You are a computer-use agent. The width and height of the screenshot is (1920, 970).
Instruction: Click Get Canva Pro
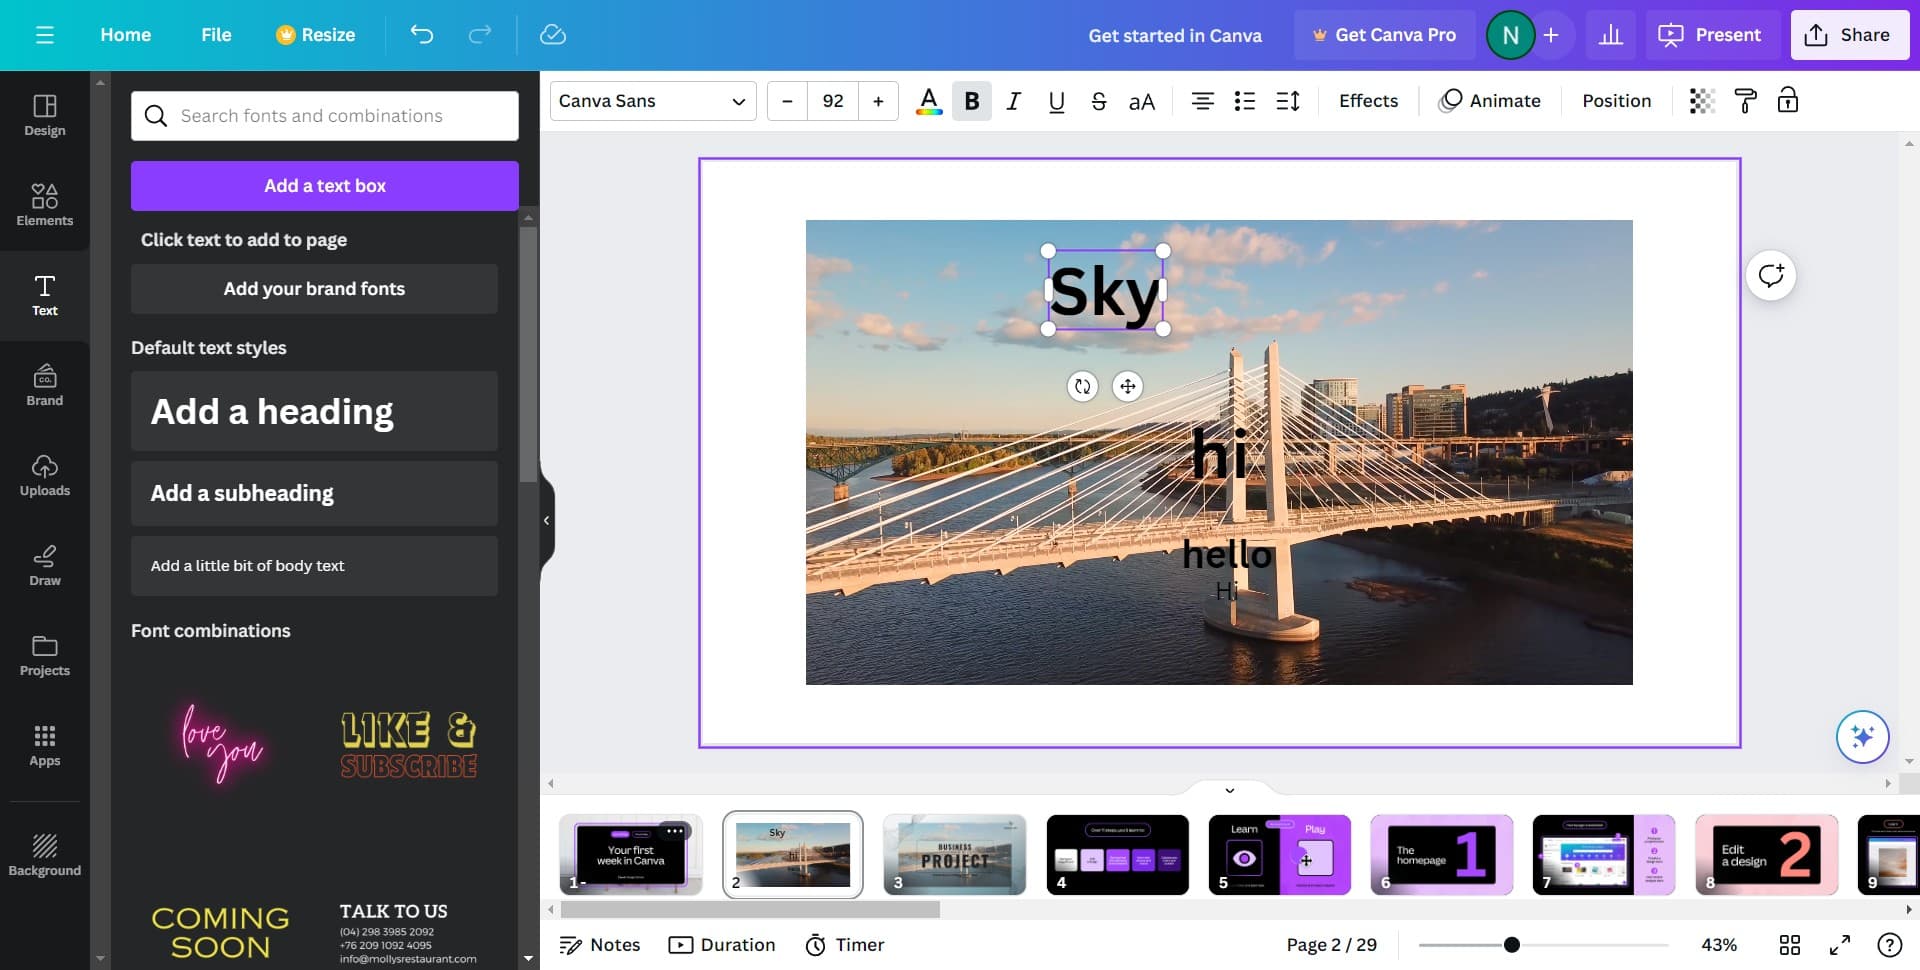point(1385,34)
